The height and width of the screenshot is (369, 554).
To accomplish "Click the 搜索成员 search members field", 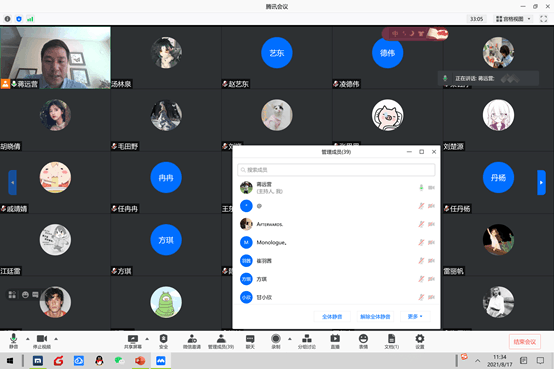I will point(336,170).
